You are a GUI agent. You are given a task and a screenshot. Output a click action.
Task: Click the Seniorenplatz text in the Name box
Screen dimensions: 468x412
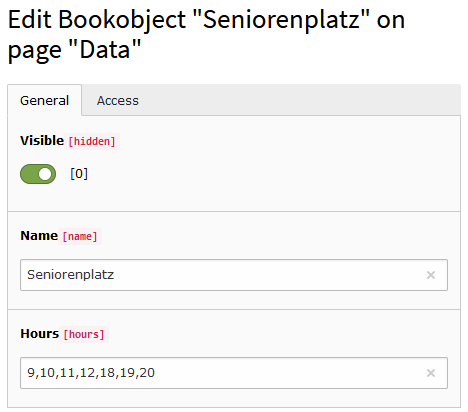pos(70,275)
